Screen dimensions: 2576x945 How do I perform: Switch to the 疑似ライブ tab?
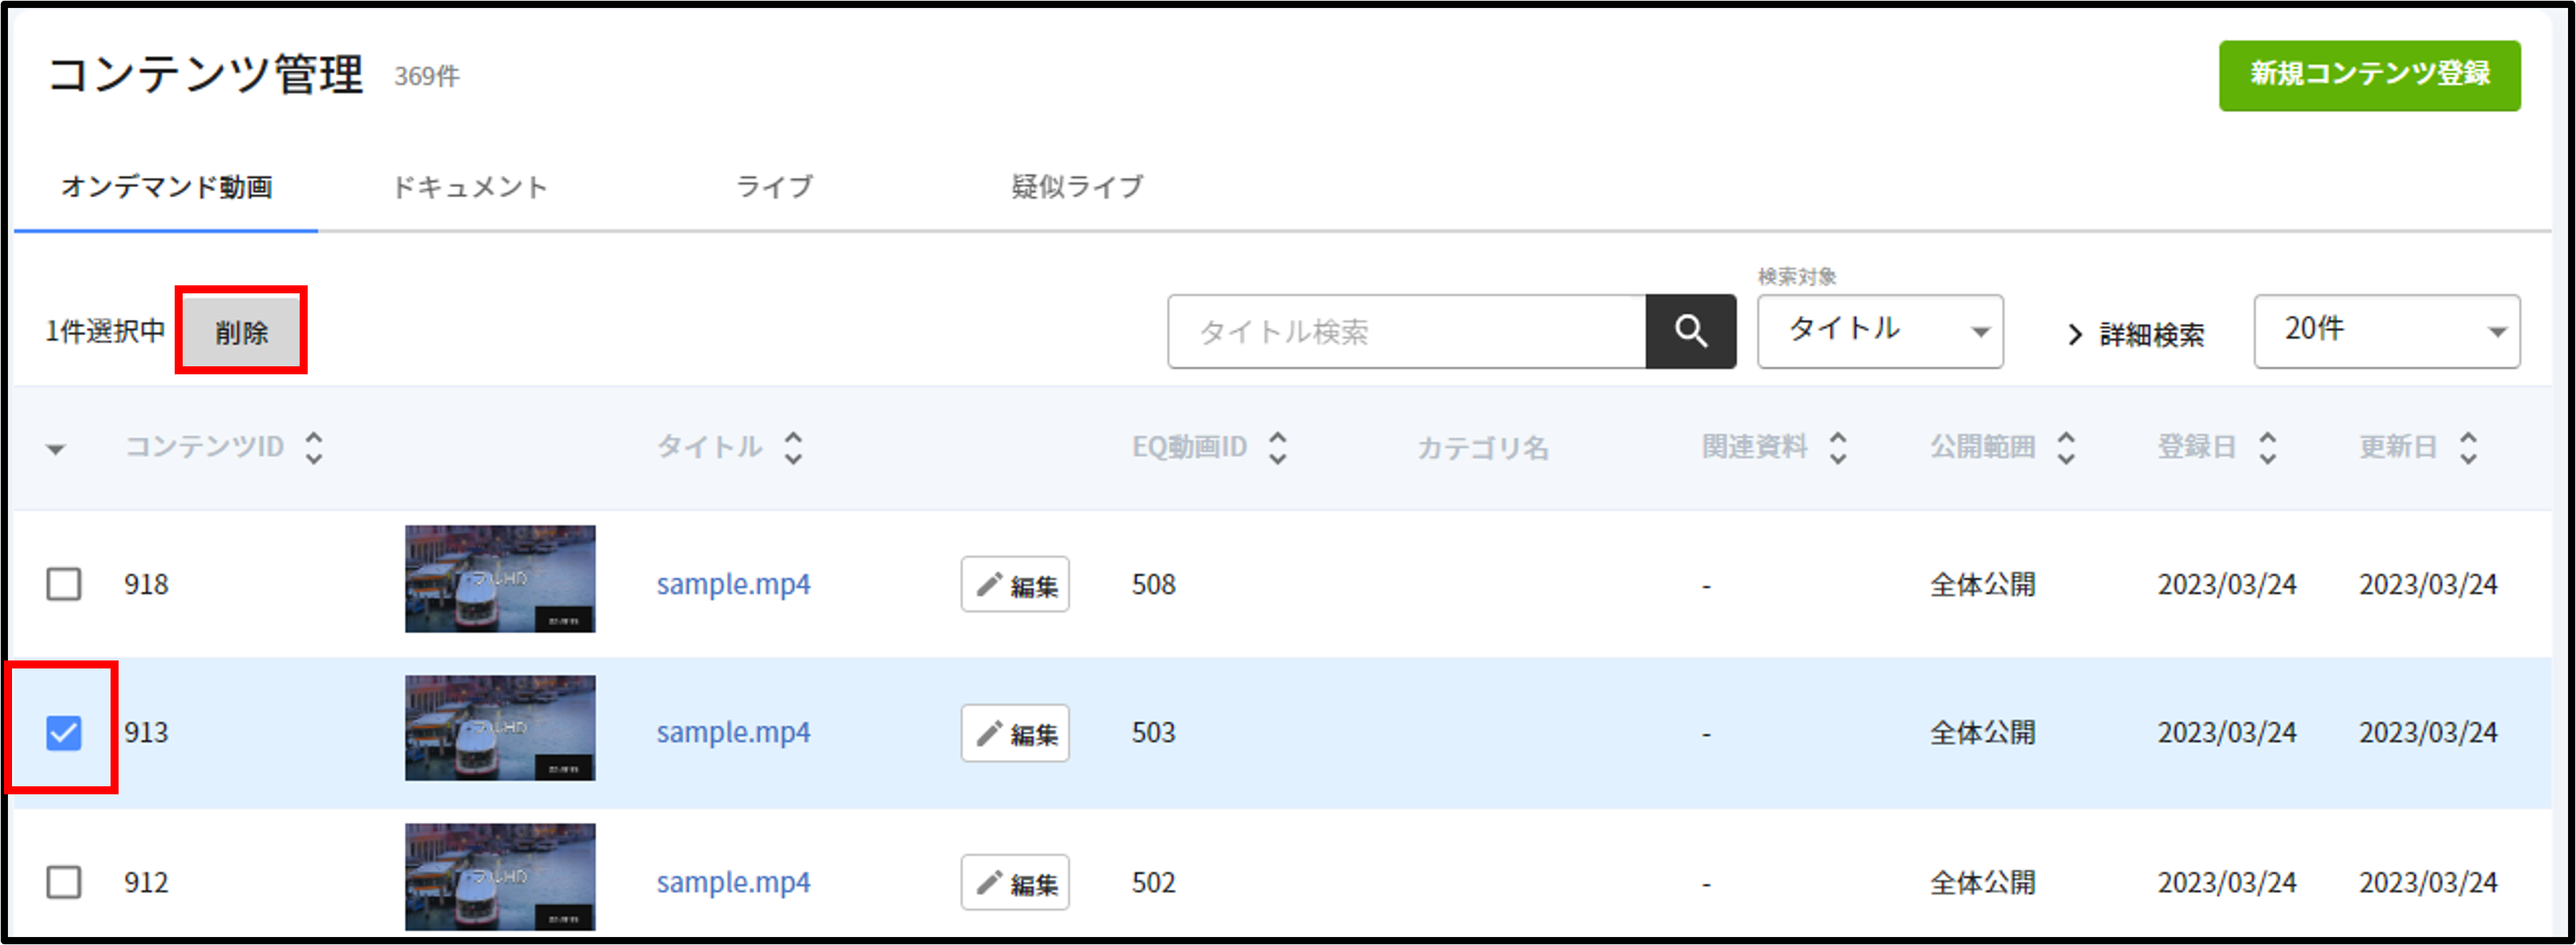1077,187
